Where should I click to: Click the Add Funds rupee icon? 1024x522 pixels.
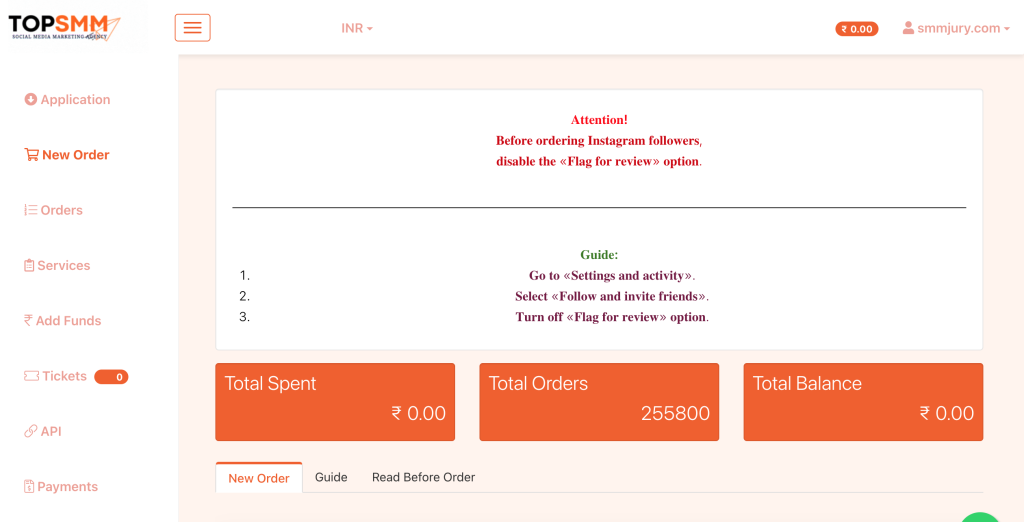(x=28, y=321)
